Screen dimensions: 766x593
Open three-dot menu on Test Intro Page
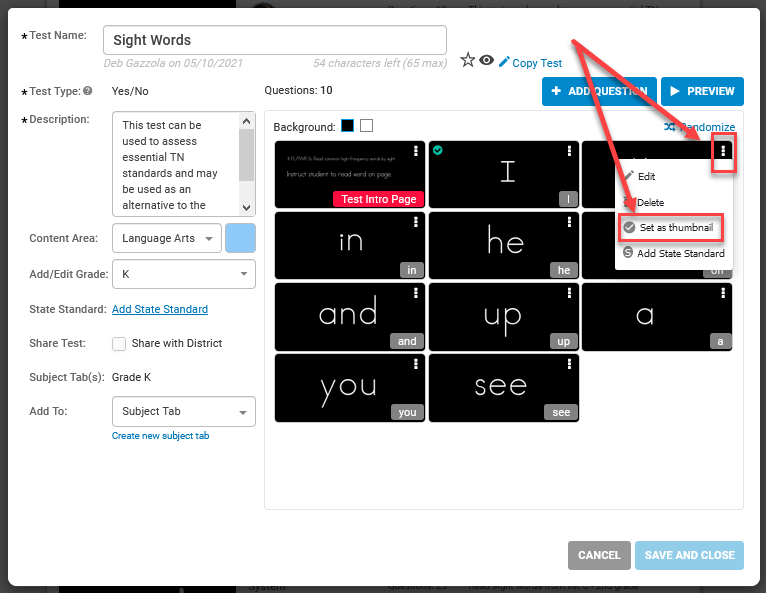pos(416,151)
